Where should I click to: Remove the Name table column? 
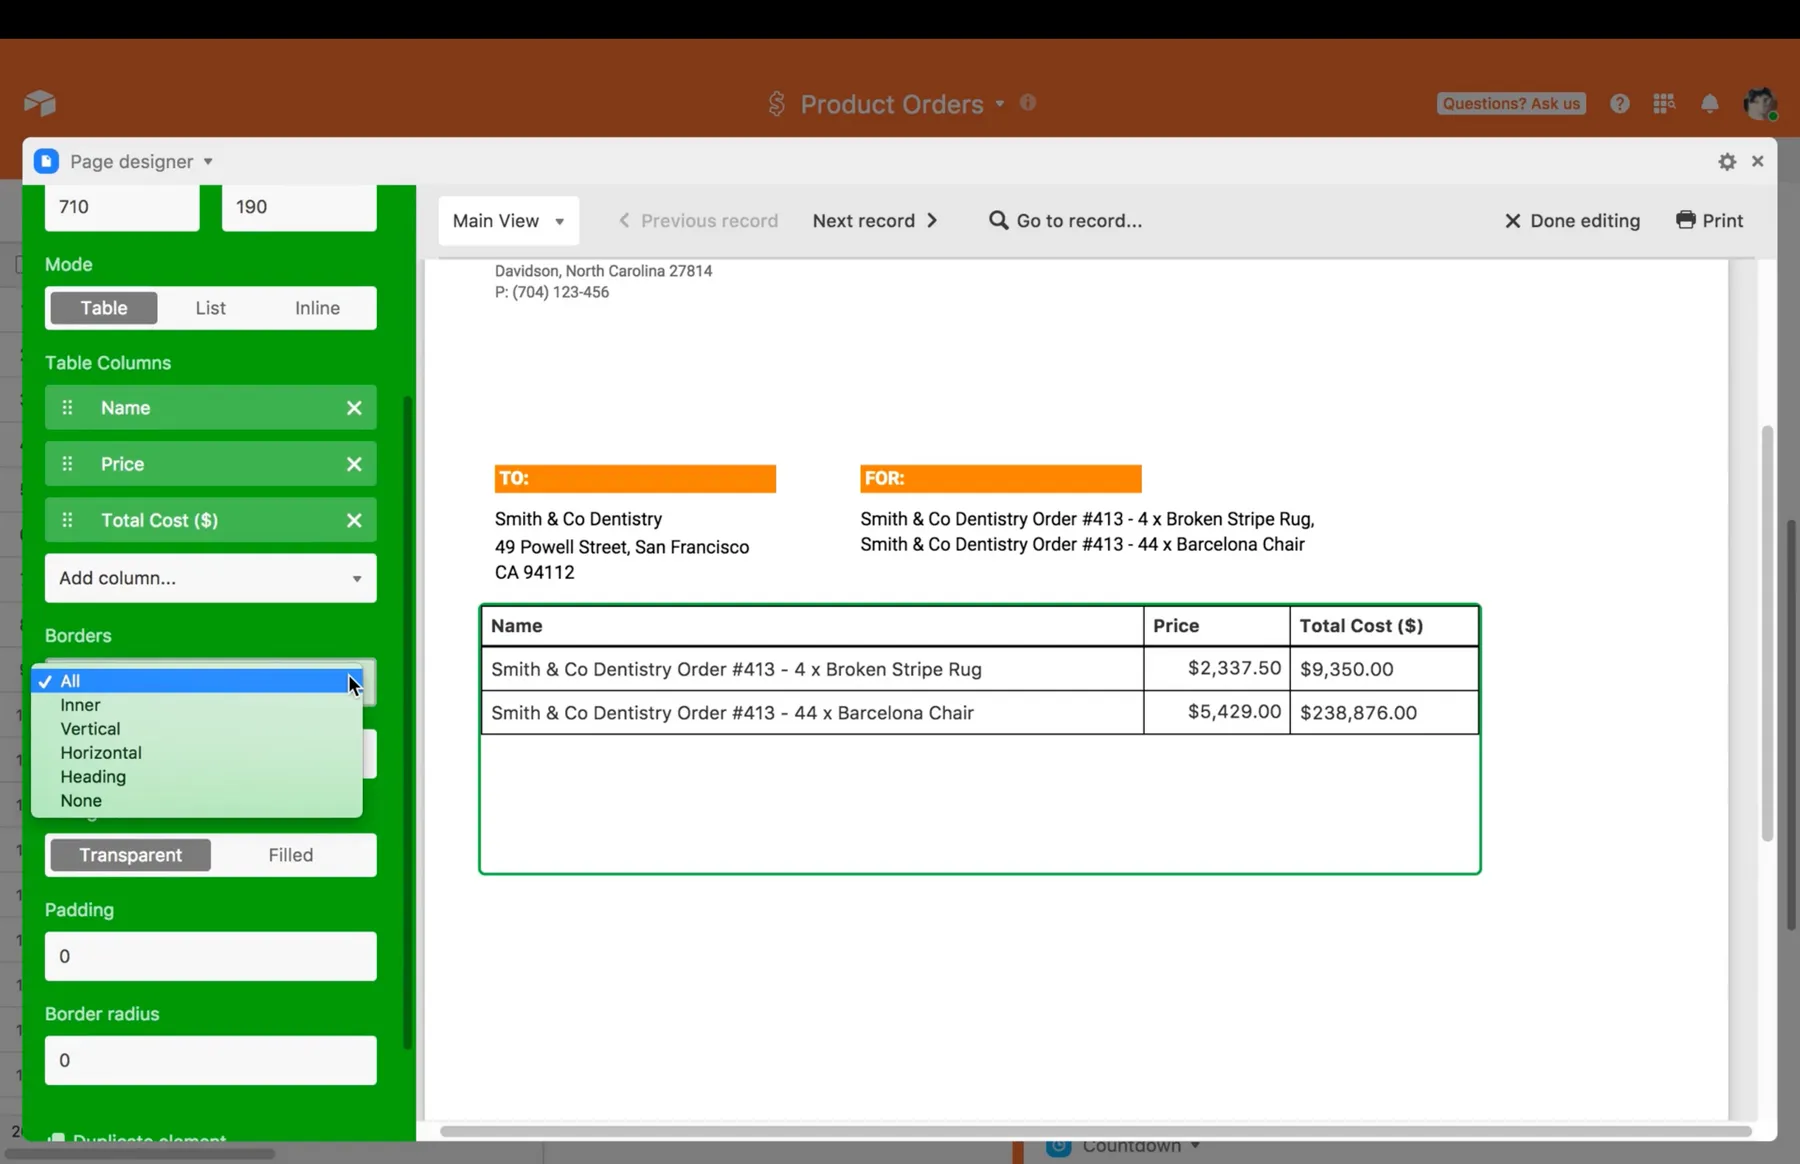click(354, 408)
